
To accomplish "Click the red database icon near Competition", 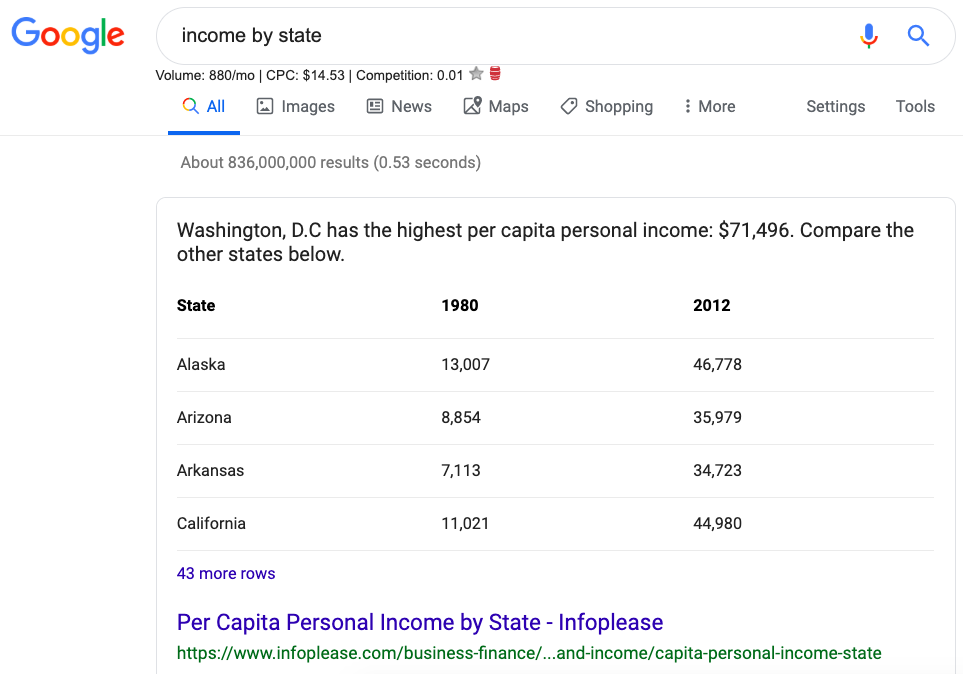I will pyautogui.click(x=495, y=74).
